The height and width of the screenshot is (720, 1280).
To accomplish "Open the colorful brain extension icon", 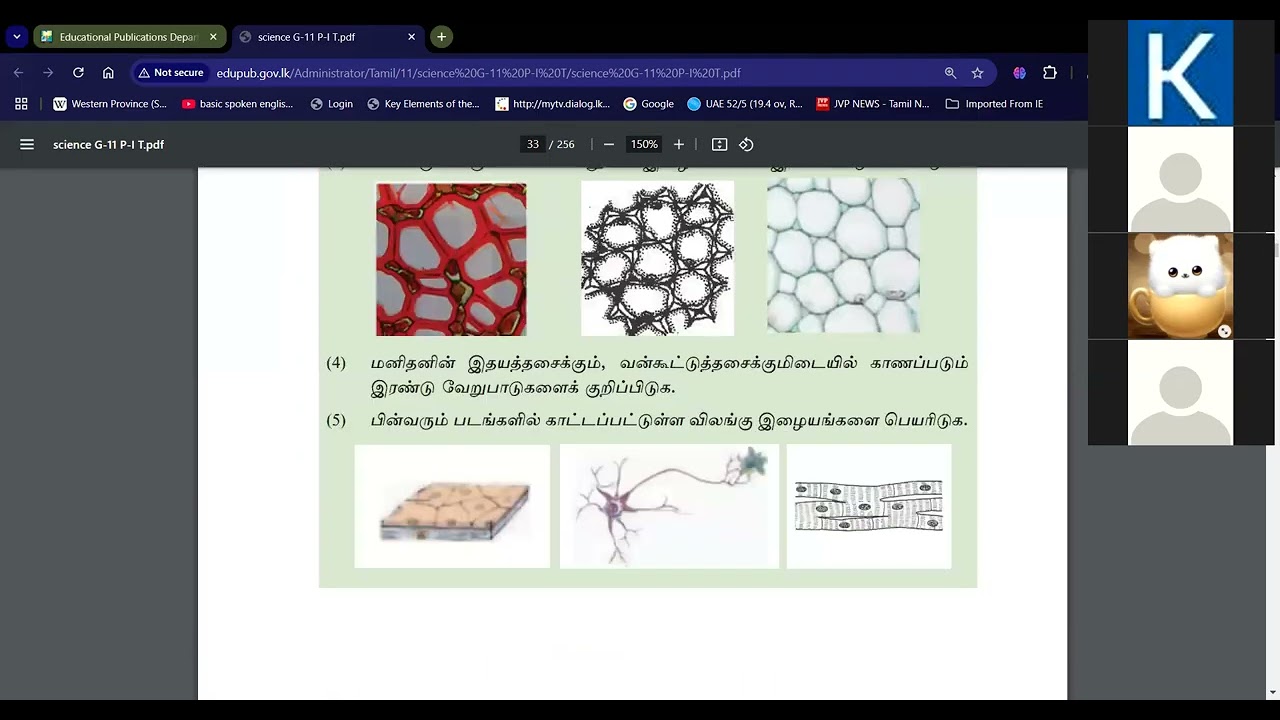I will pos(1019,73).
